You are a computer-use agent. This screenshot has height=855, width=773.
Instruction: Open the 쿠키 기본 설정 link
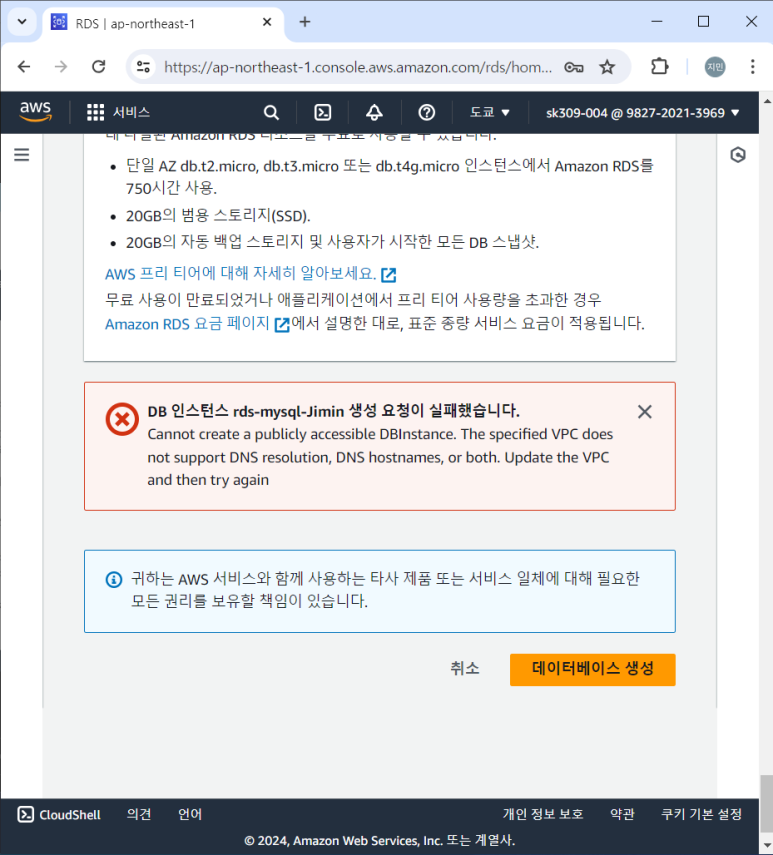click(701, 814)
